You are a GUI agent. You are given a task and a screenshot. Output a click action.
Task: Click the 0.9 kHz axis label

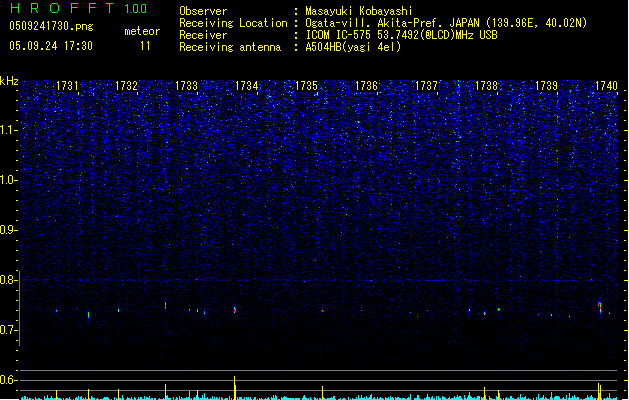[9, 230]
